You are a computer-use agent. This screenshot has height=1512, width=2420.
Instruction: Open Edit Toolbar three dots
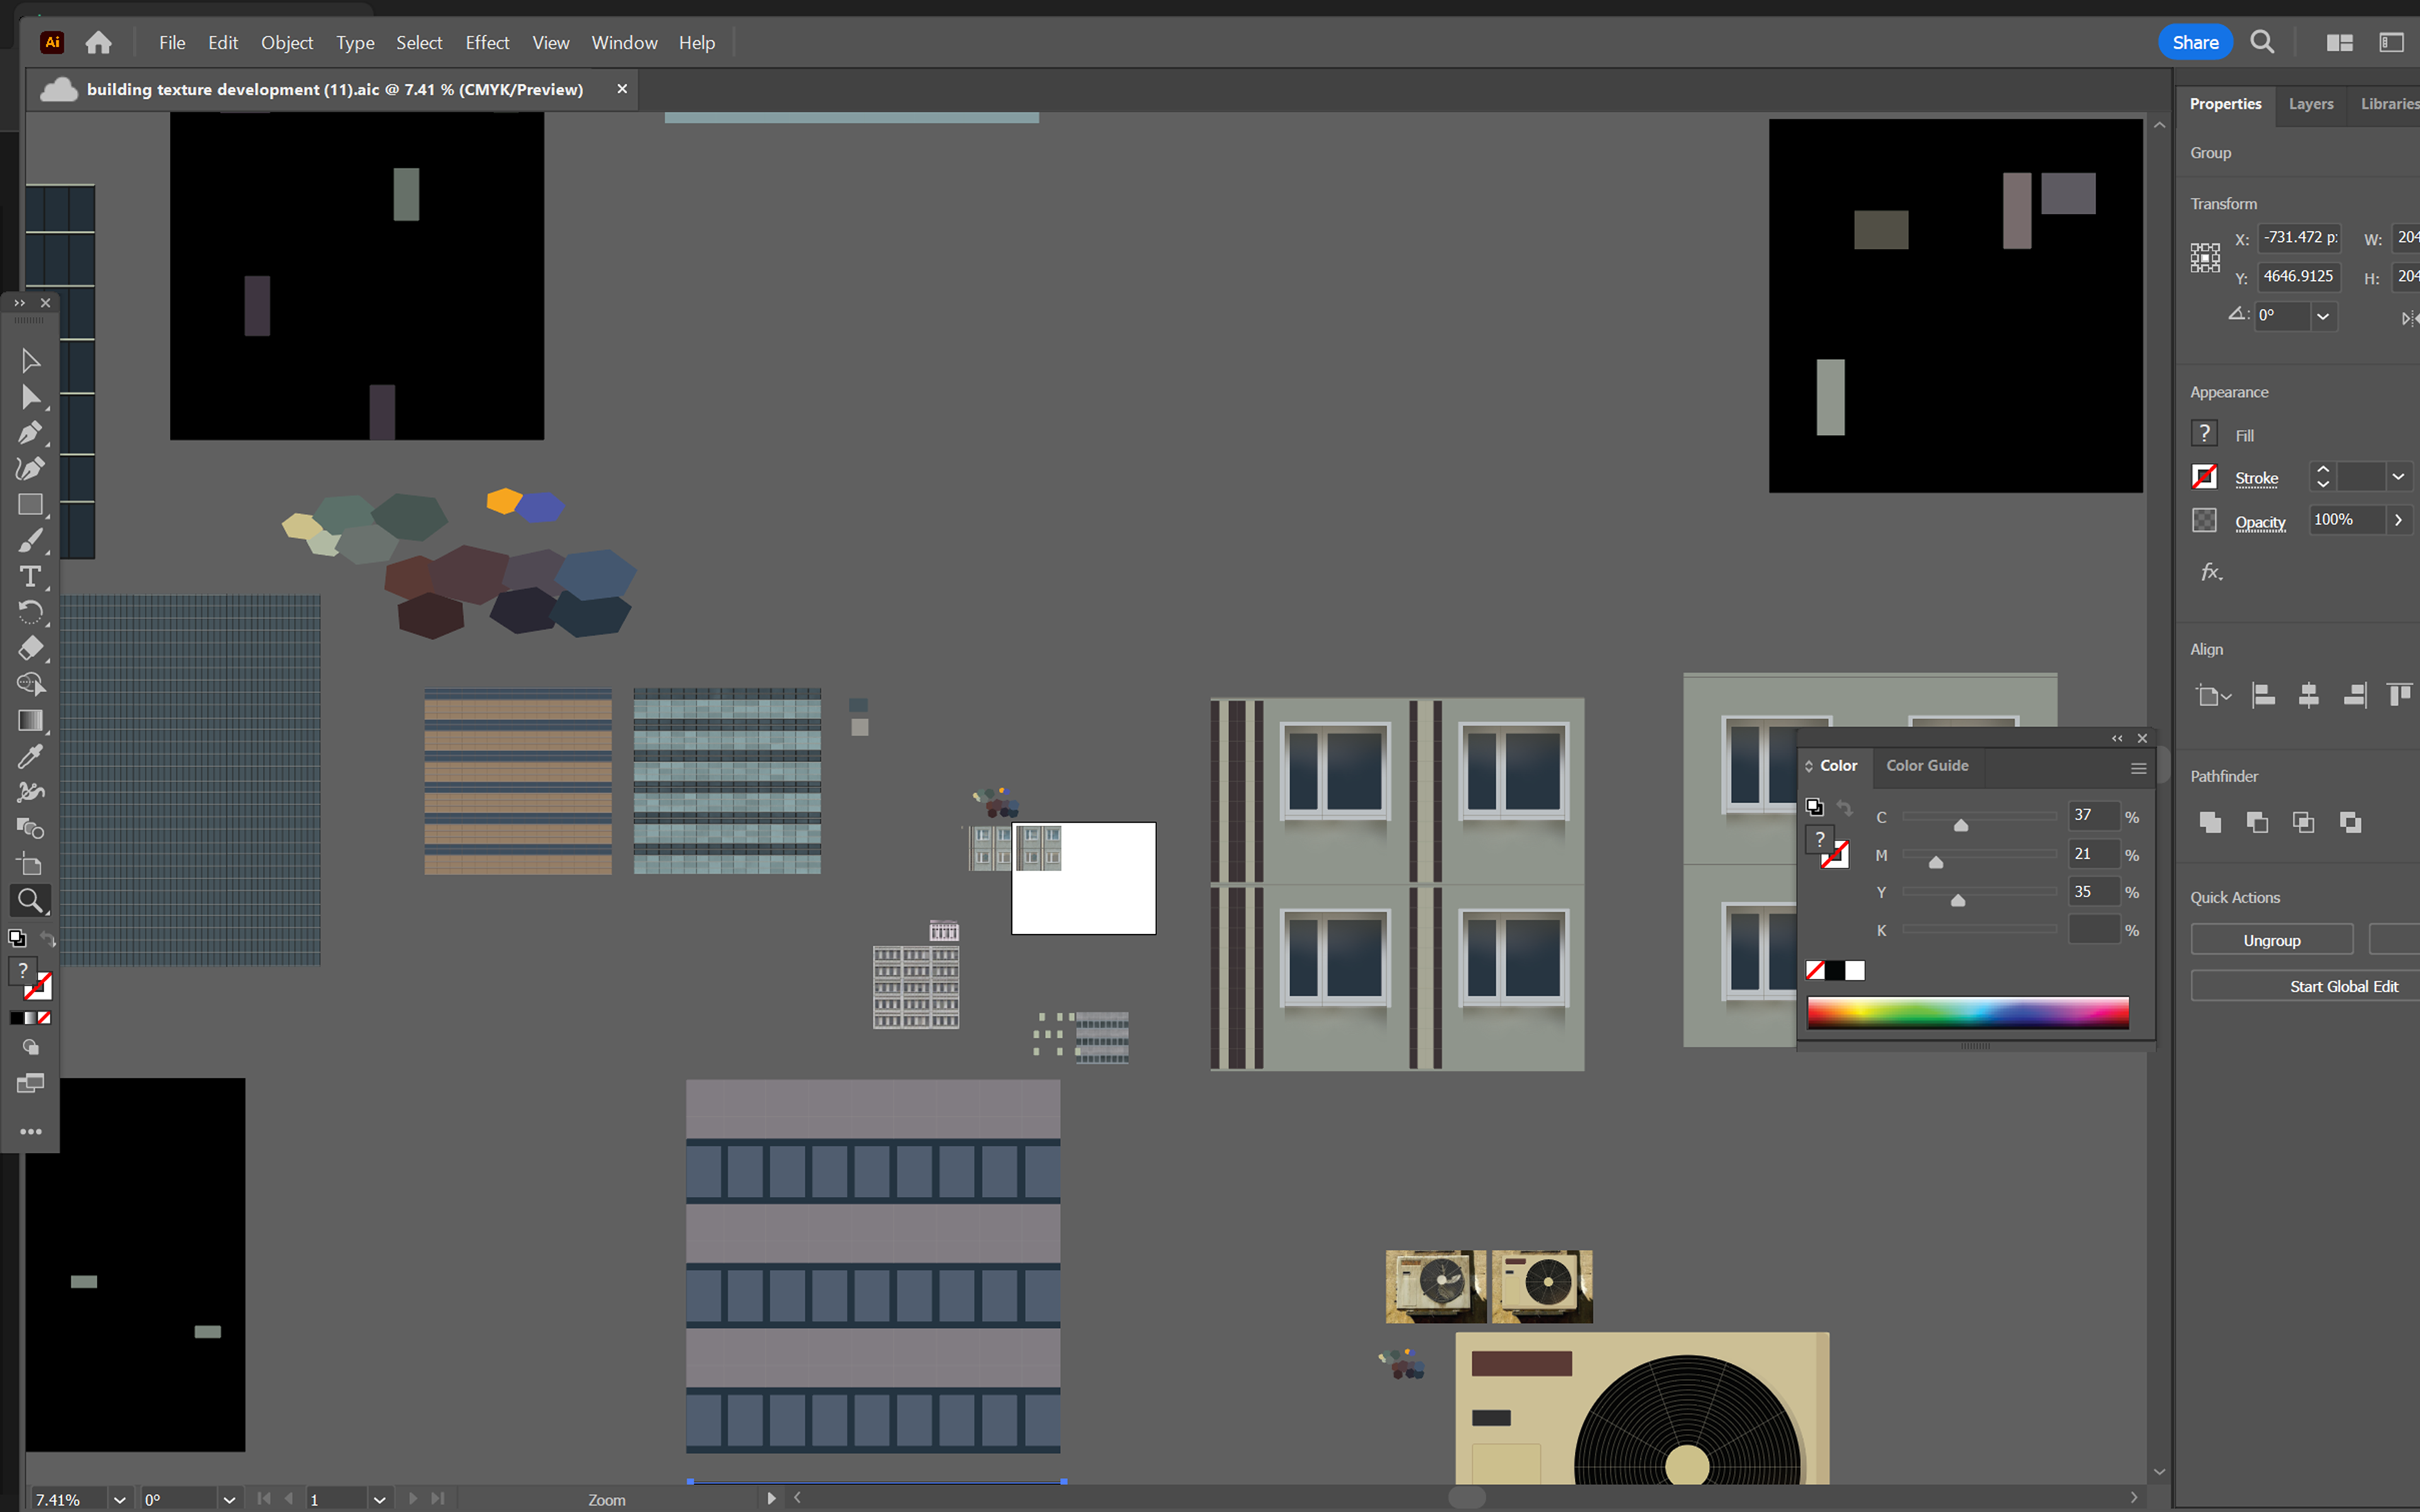(x=30, y=1132)
